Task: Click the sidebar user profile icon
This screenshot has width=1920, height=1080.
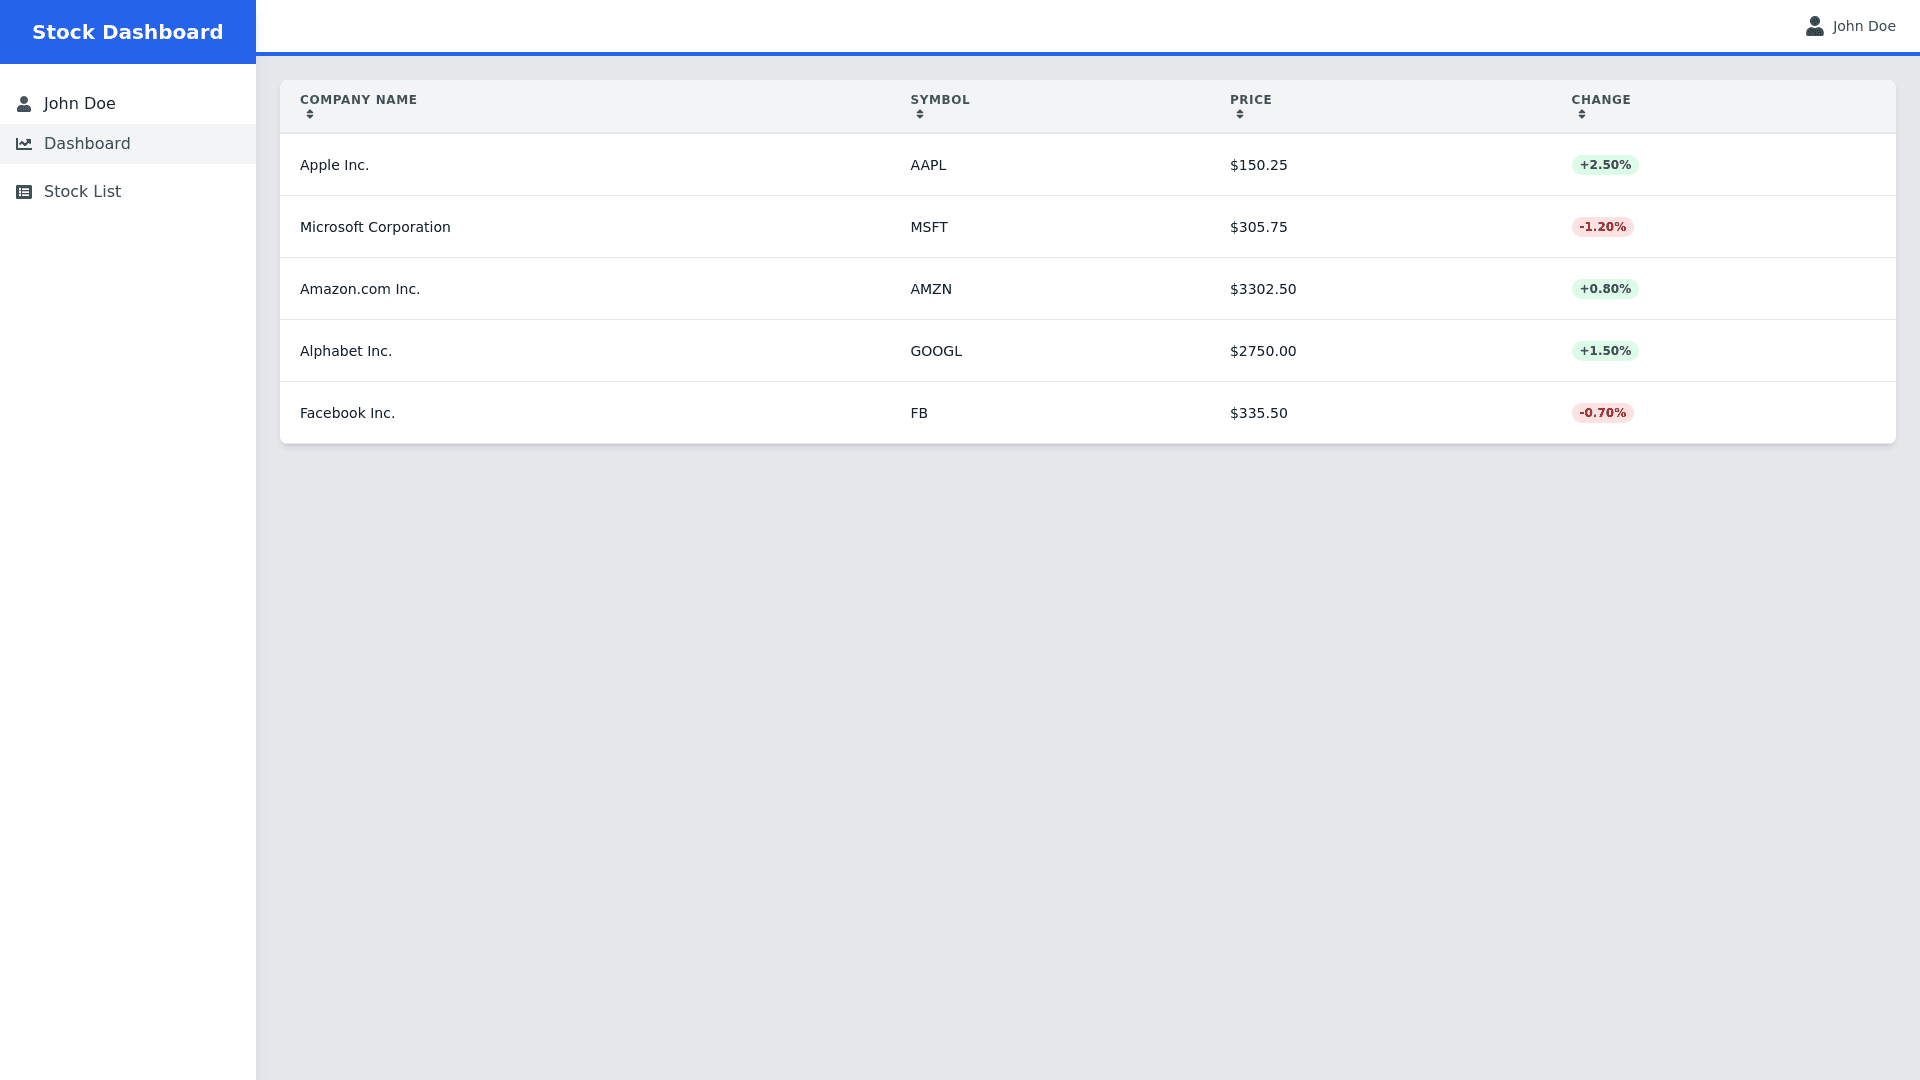Action: point(24,104)
